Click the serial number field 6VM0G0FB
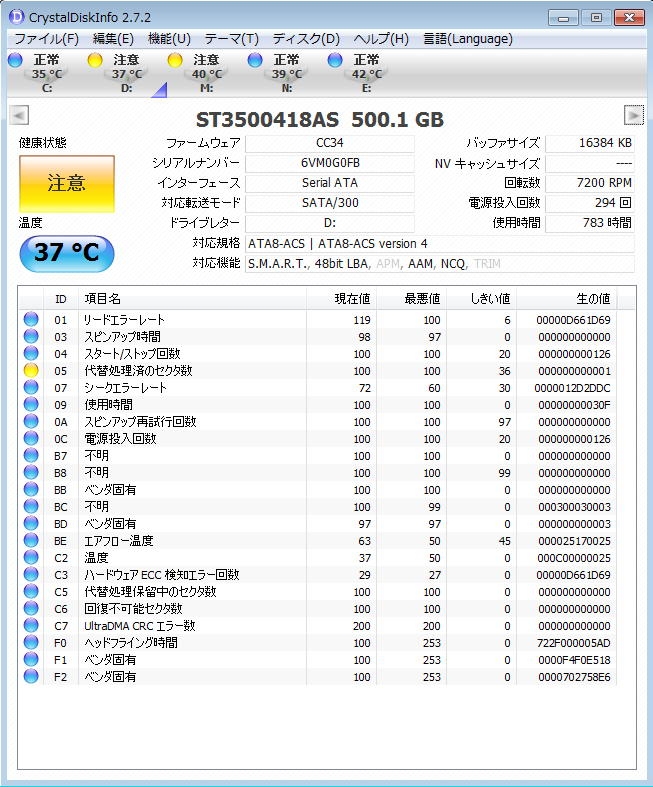 330,163
